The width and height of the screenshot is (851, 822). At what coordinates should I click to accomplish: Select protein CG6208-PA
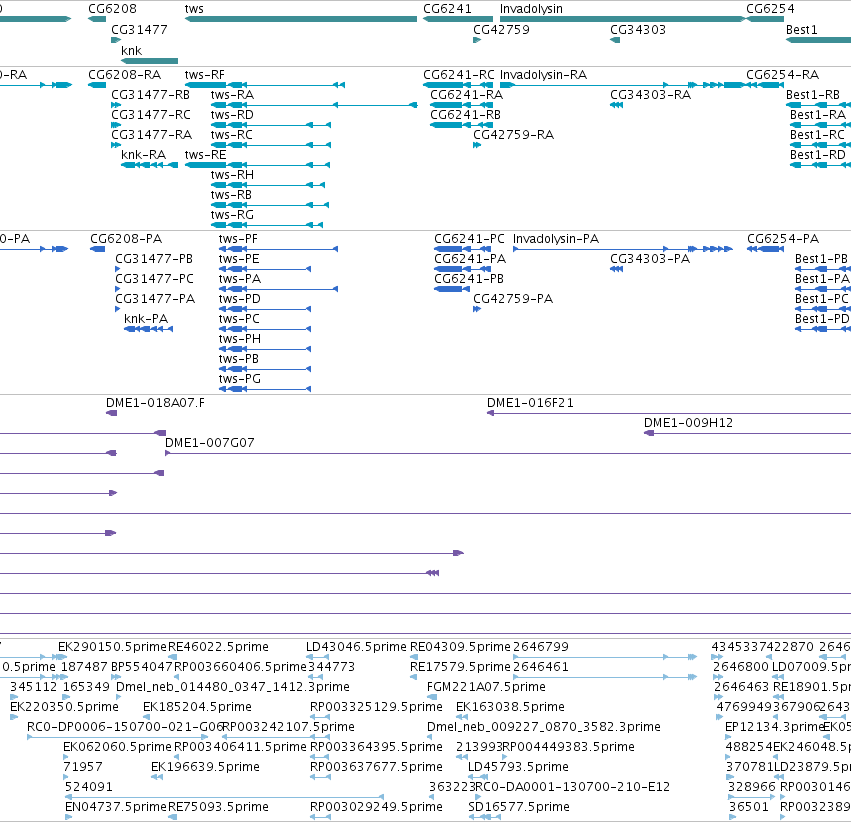98,249
